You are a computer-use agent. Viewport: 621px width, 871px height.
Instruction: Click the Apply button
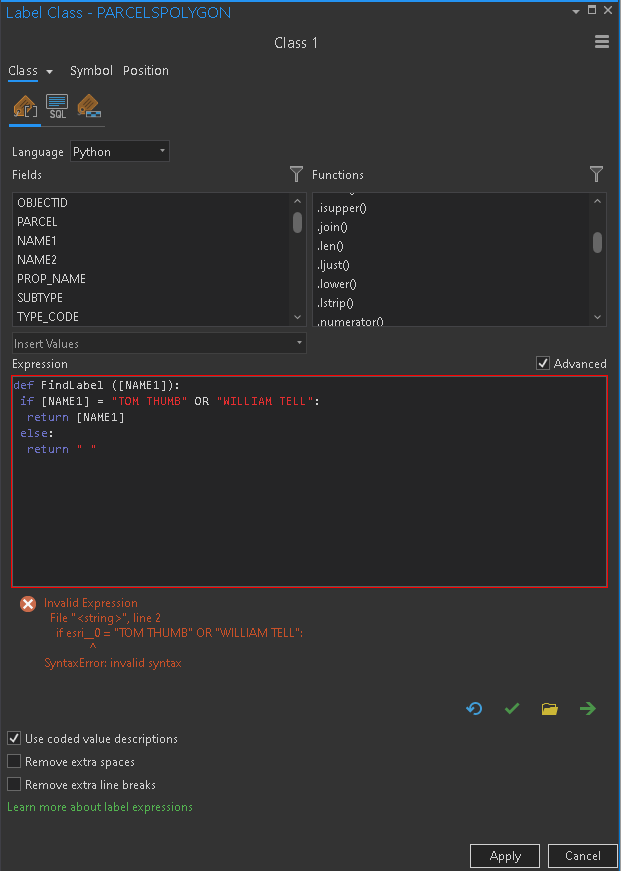(505, 855)
